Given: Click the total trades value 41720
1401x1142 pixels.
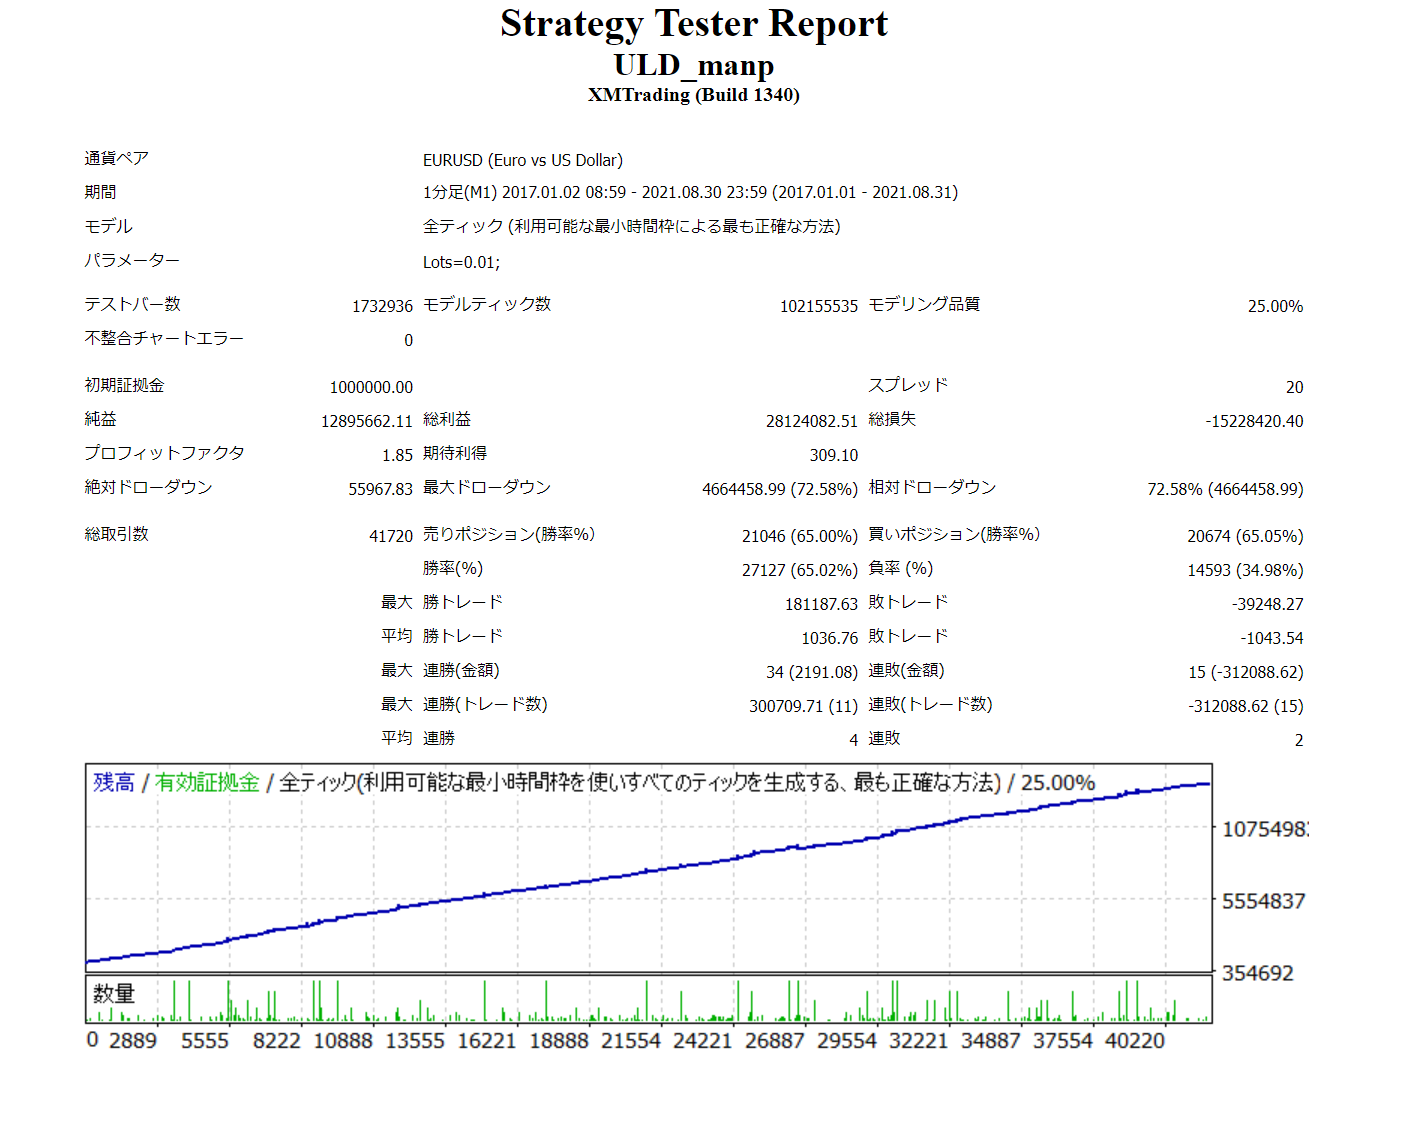Looking at the screenshot, I should pos(390,536).
